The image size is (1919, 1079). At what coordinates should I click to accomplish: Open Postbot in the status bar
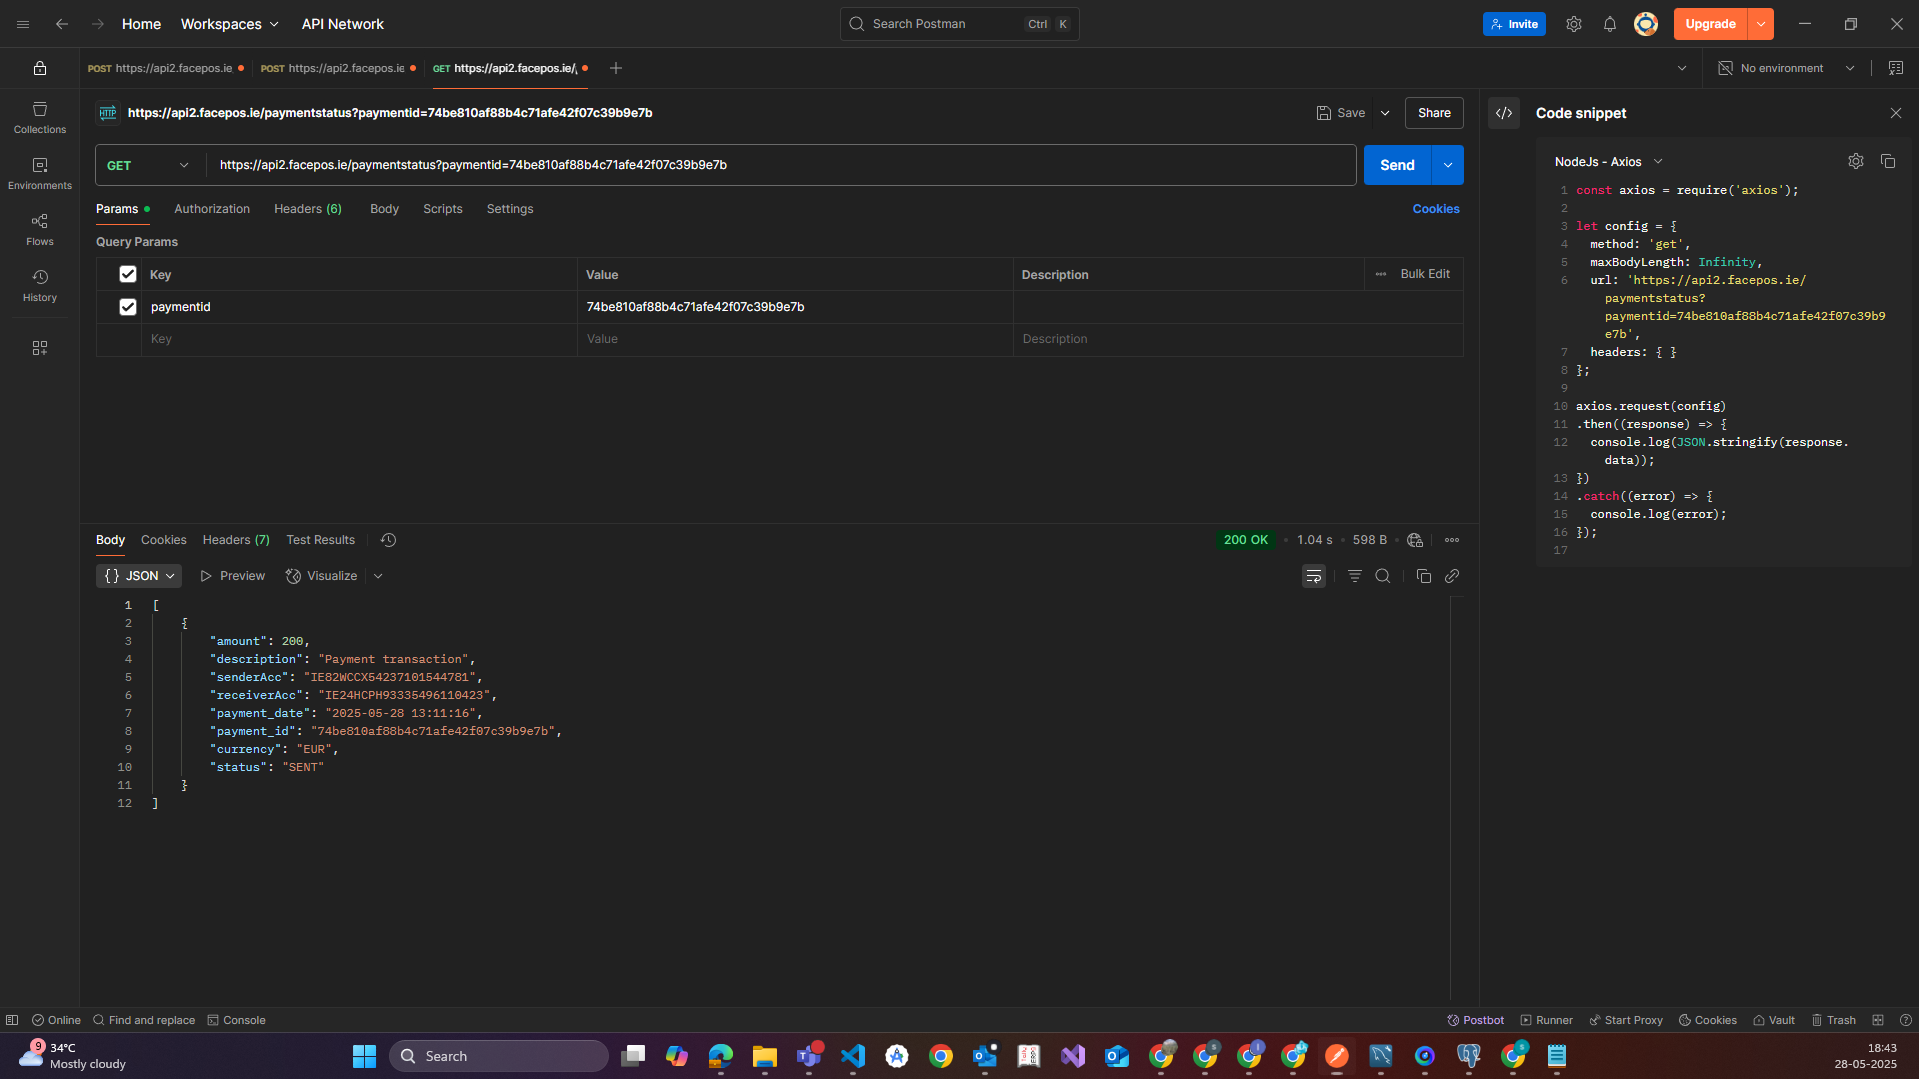click(1475, 1020)
